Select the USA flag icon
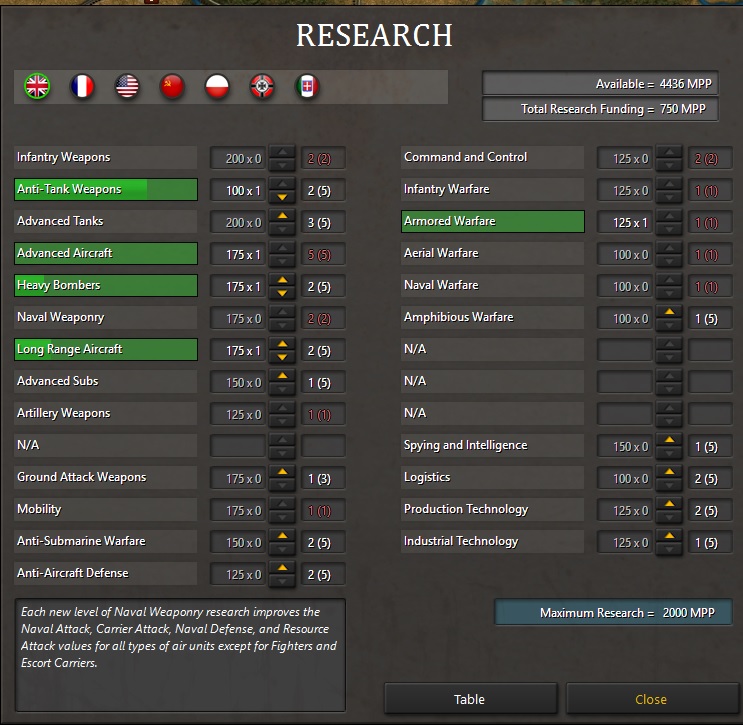 point(127,86)
